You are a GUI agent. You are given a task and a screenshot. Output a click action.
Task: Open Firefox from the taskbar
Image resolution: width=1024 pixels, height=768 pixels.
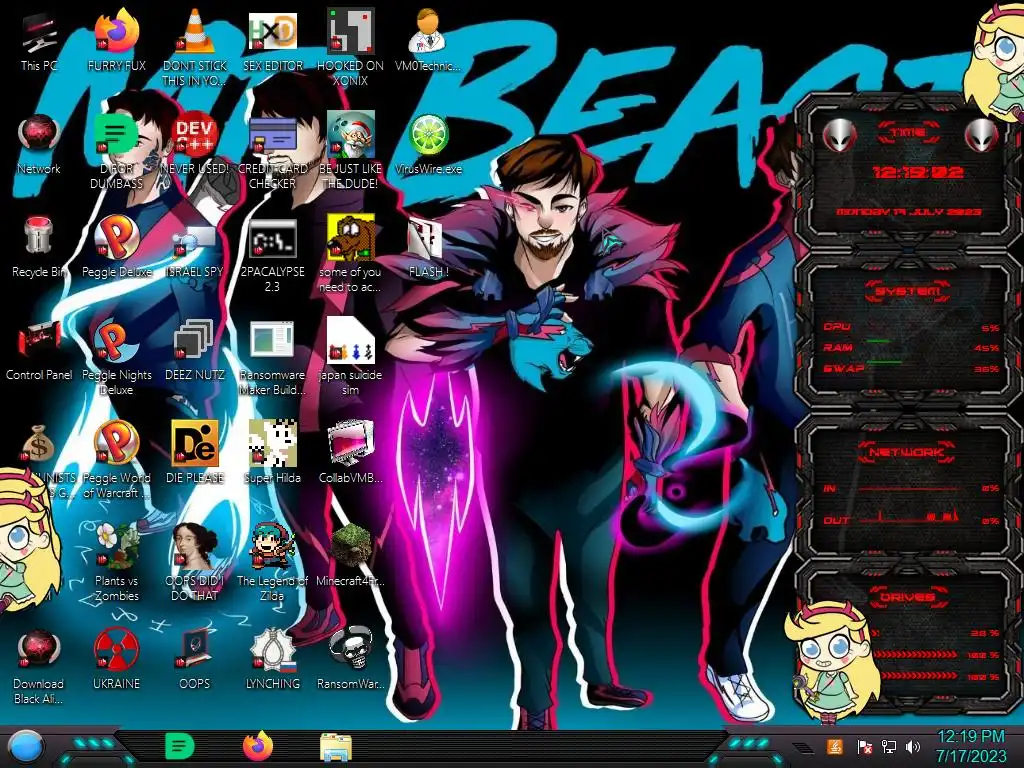[258, 746]
